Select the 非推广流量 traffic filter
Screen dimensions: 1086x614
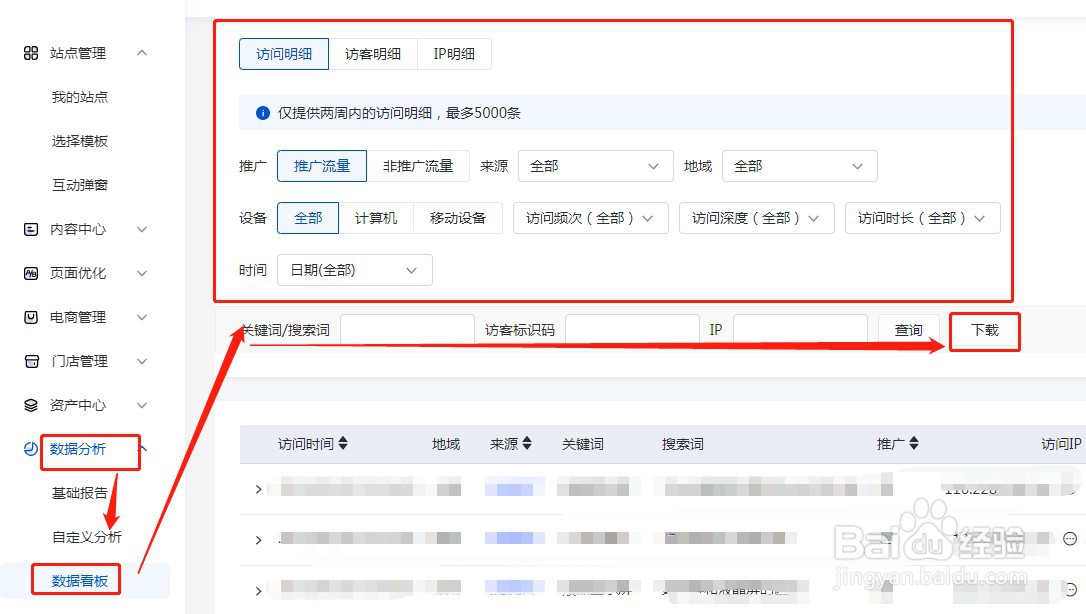click(x=417, y=166)
